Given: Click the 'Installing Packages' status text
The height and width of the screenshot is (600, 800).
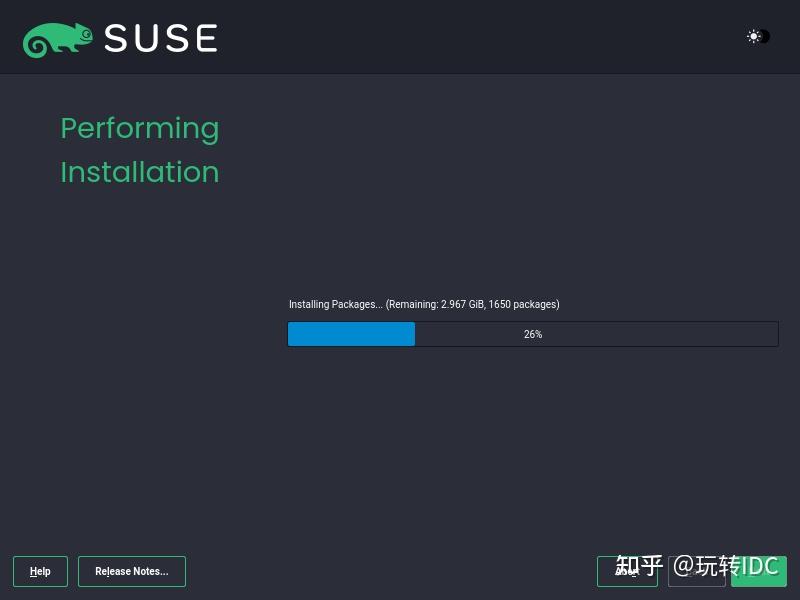Looking at the screenshot, I should pyautogui.click(x=330, y=304).
